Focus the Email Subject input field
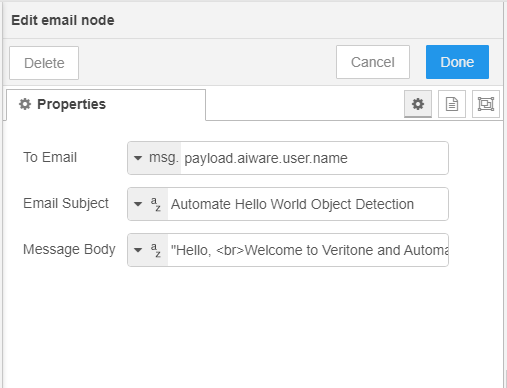 click(x=308, y=204)
